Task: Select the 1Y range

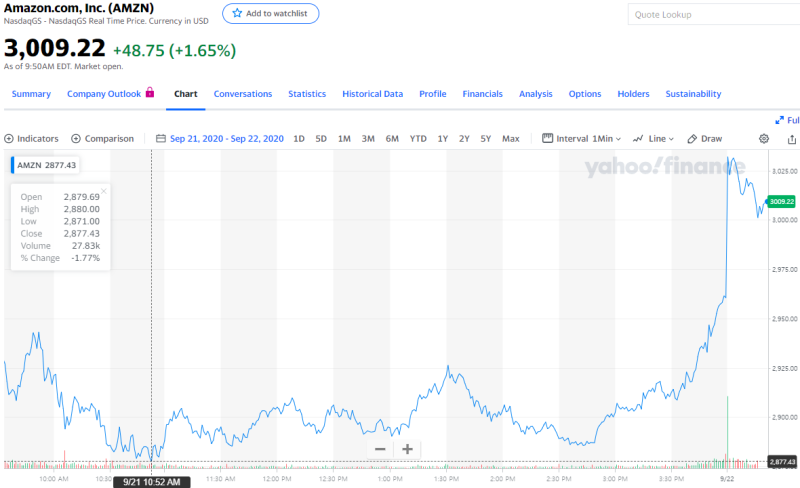Action: click(x=443, y=139)
